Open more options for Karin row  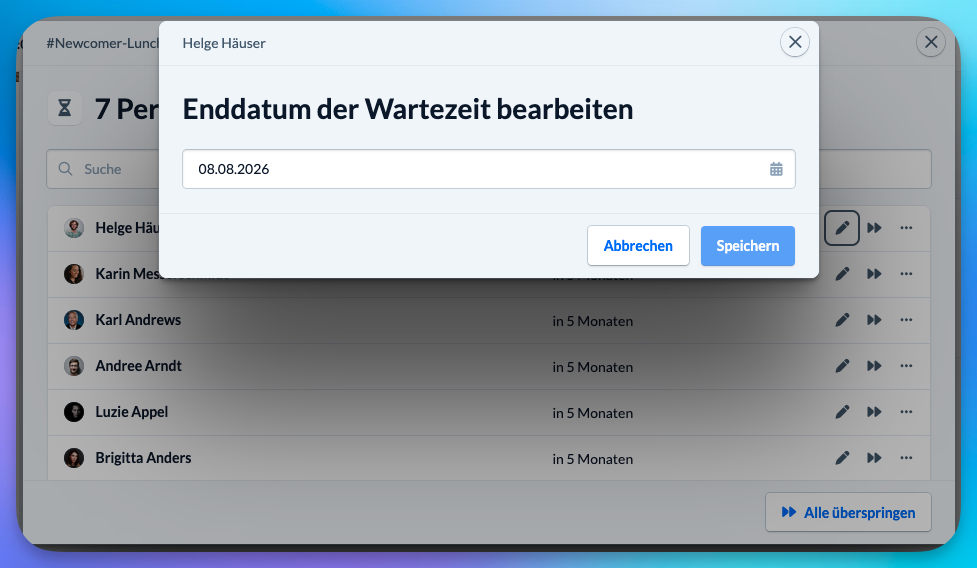click(x=906, y=274)
